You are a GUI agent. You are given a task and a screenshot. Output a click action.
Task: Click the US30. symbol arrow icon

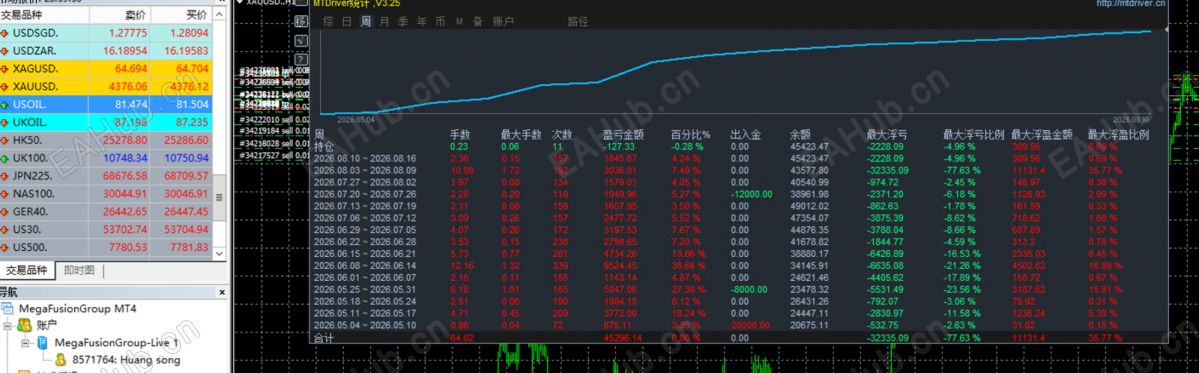[x=5, y=229]
